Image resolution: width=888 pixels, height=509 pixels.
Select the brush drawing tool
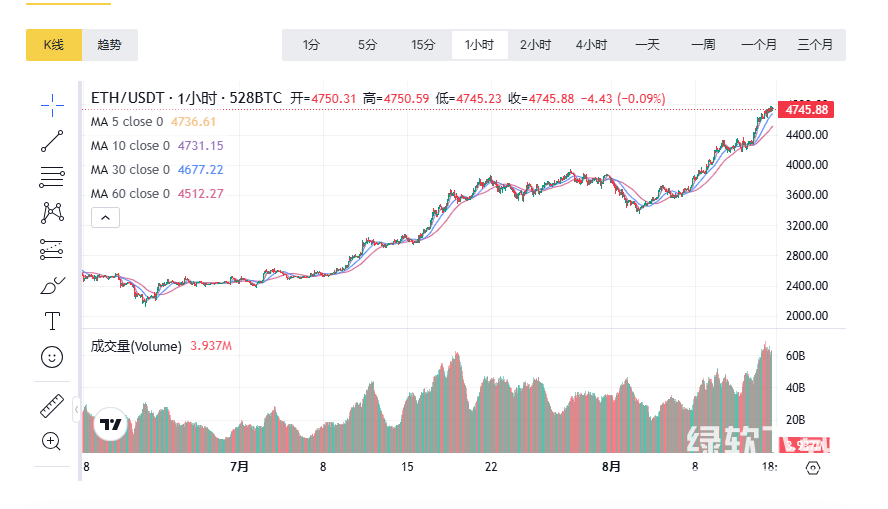(52, 286)
